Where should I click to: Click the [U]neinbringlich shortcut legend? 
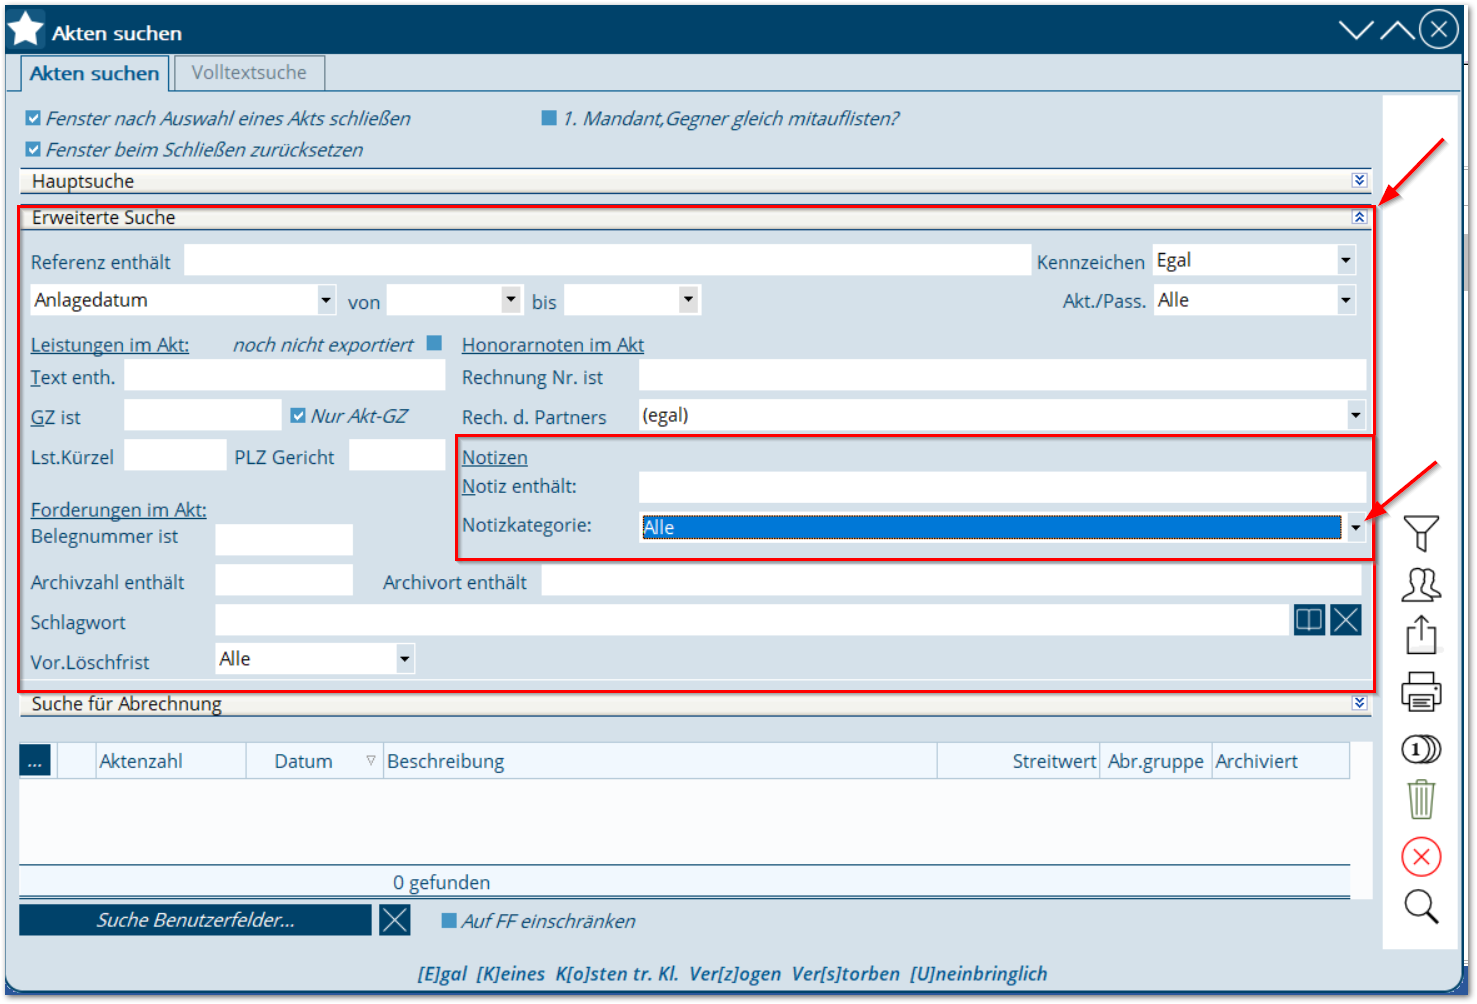[x=978, y=974]
